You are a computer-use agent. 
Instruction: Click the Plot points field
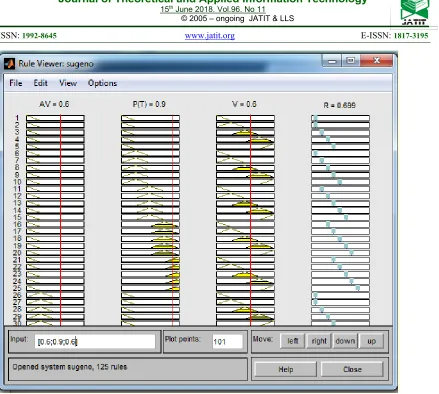228,342
